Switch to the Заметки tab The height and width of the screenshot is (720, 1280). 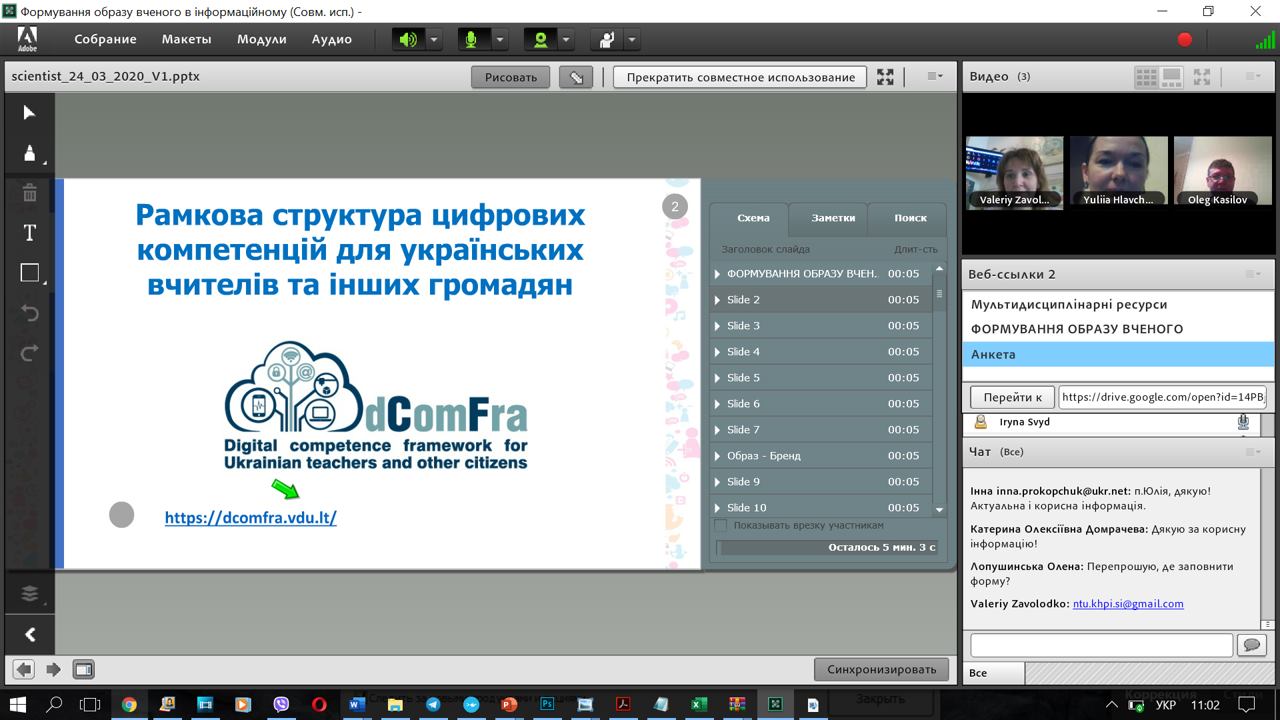click(x=833, y=218)
